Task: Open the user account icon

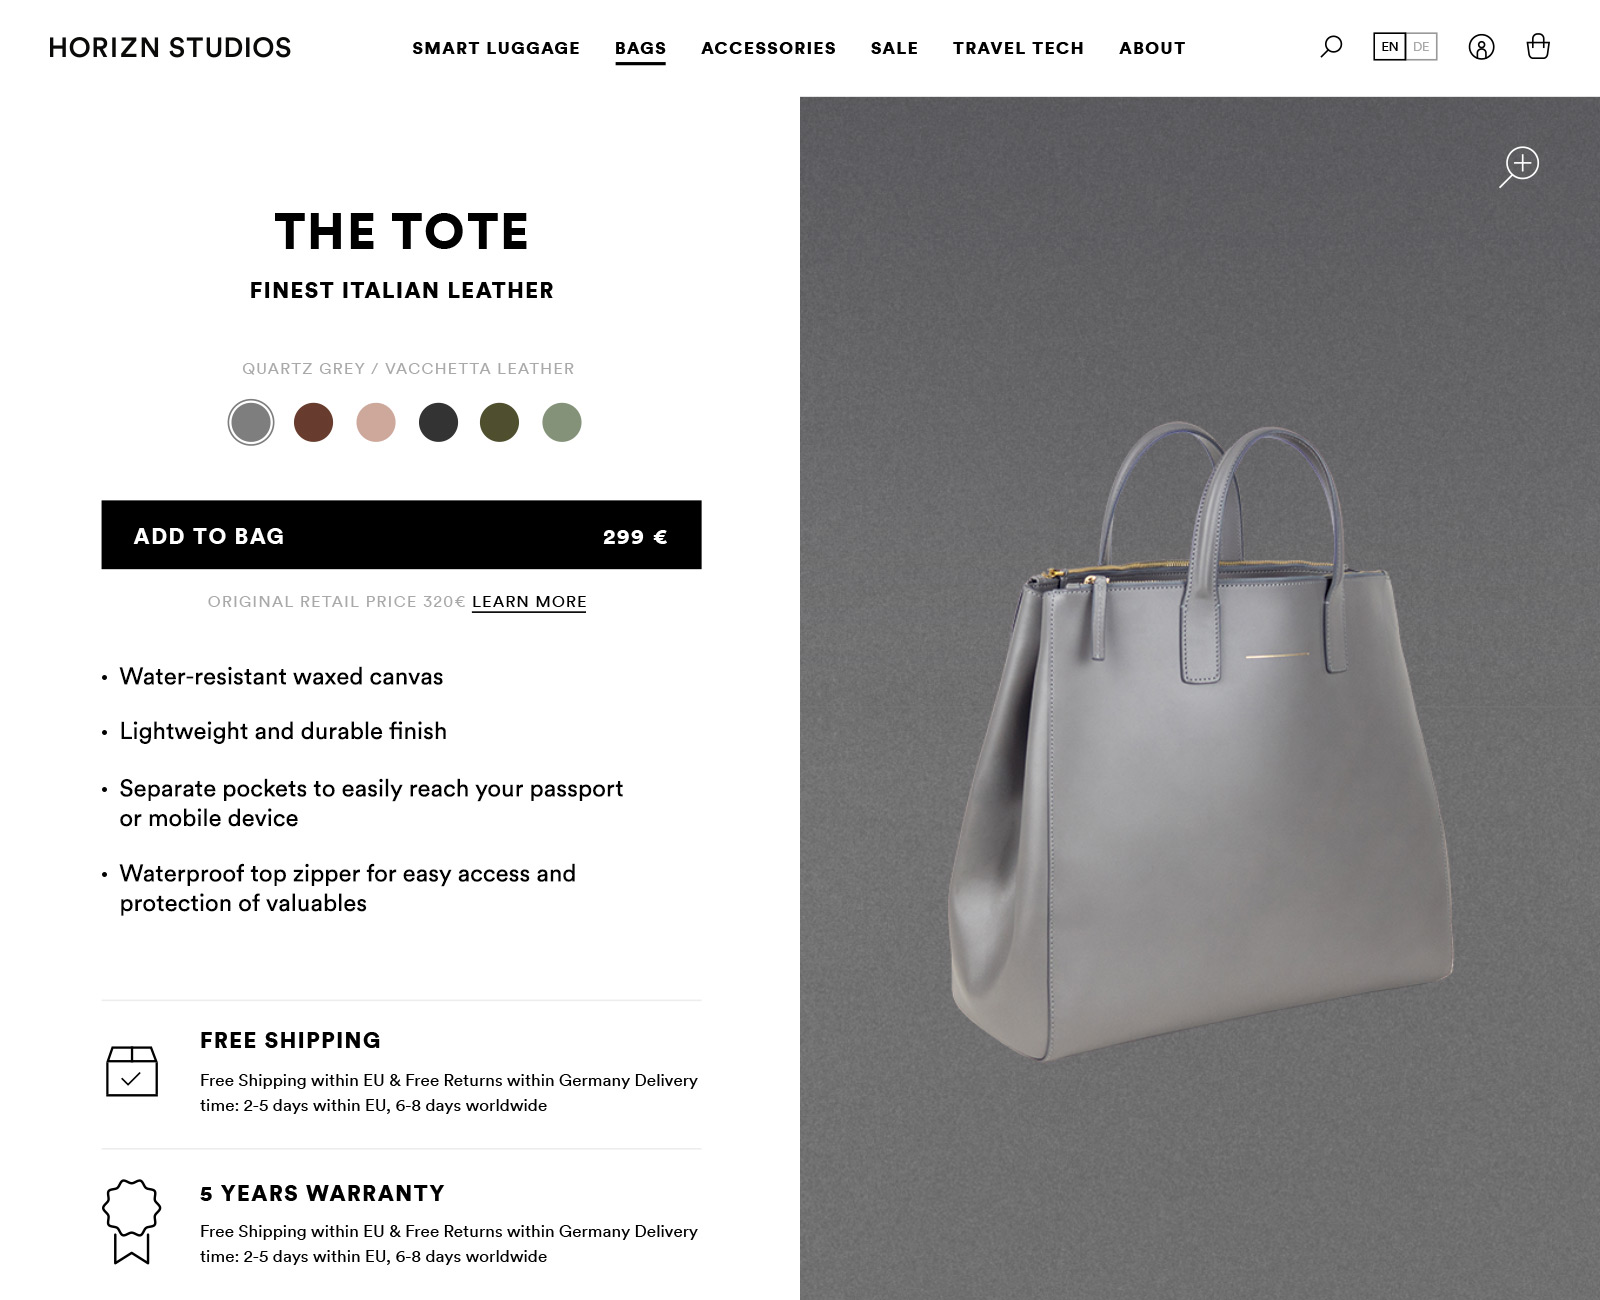Action: (x=1481, y=47)
